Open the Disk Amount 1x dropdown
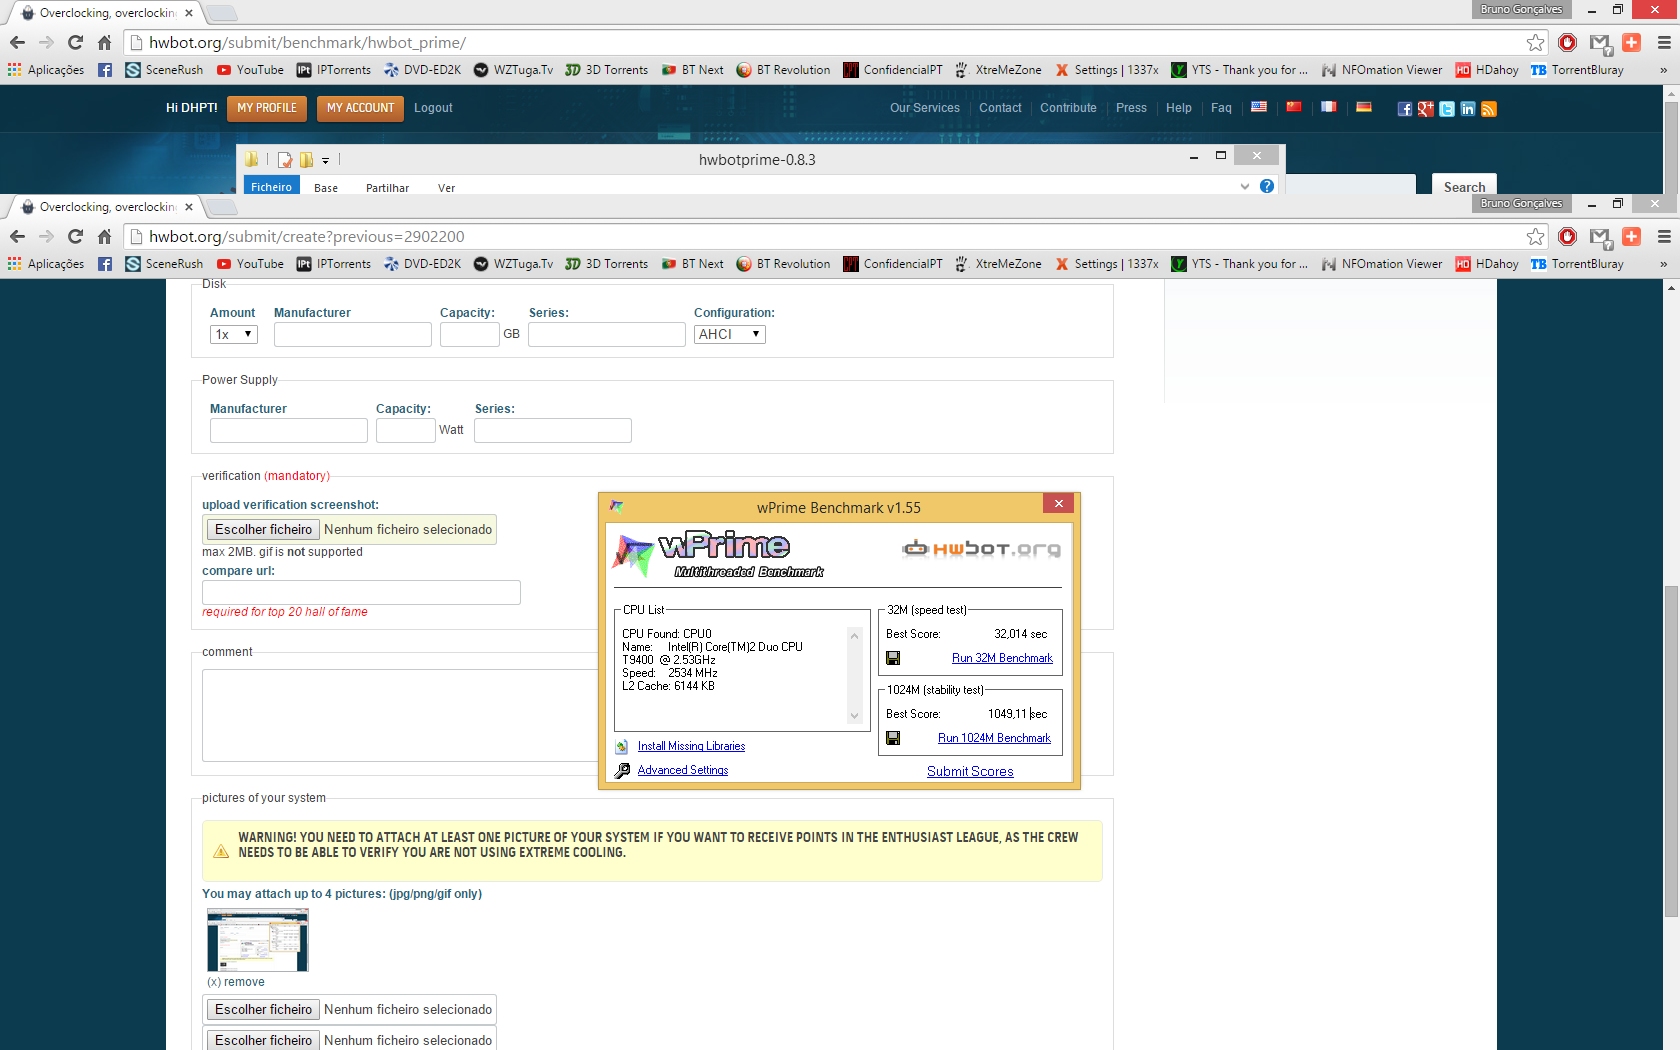This screenshot has width=1680, height=1050. 234,334
